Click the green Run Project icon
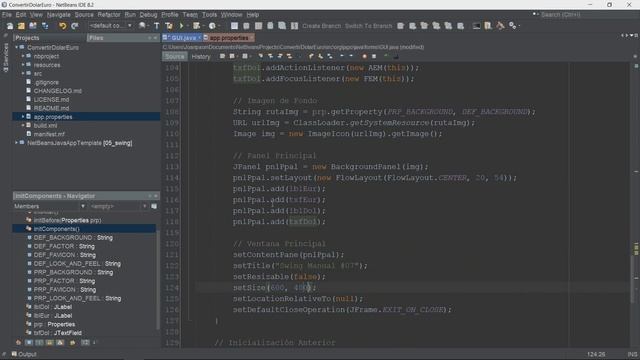This screenshot has height=360, width=640. tap(182, 26)
